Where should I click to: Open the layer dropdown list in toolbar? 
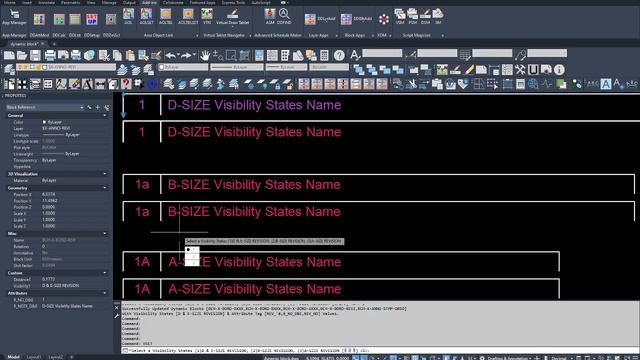[x=66, y=67]
